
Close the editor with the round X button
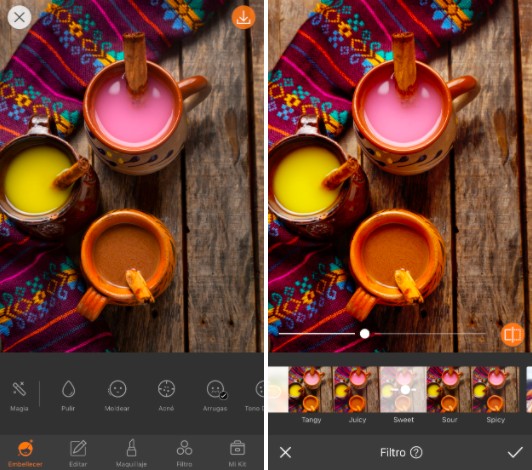click(x=19, y=17)
